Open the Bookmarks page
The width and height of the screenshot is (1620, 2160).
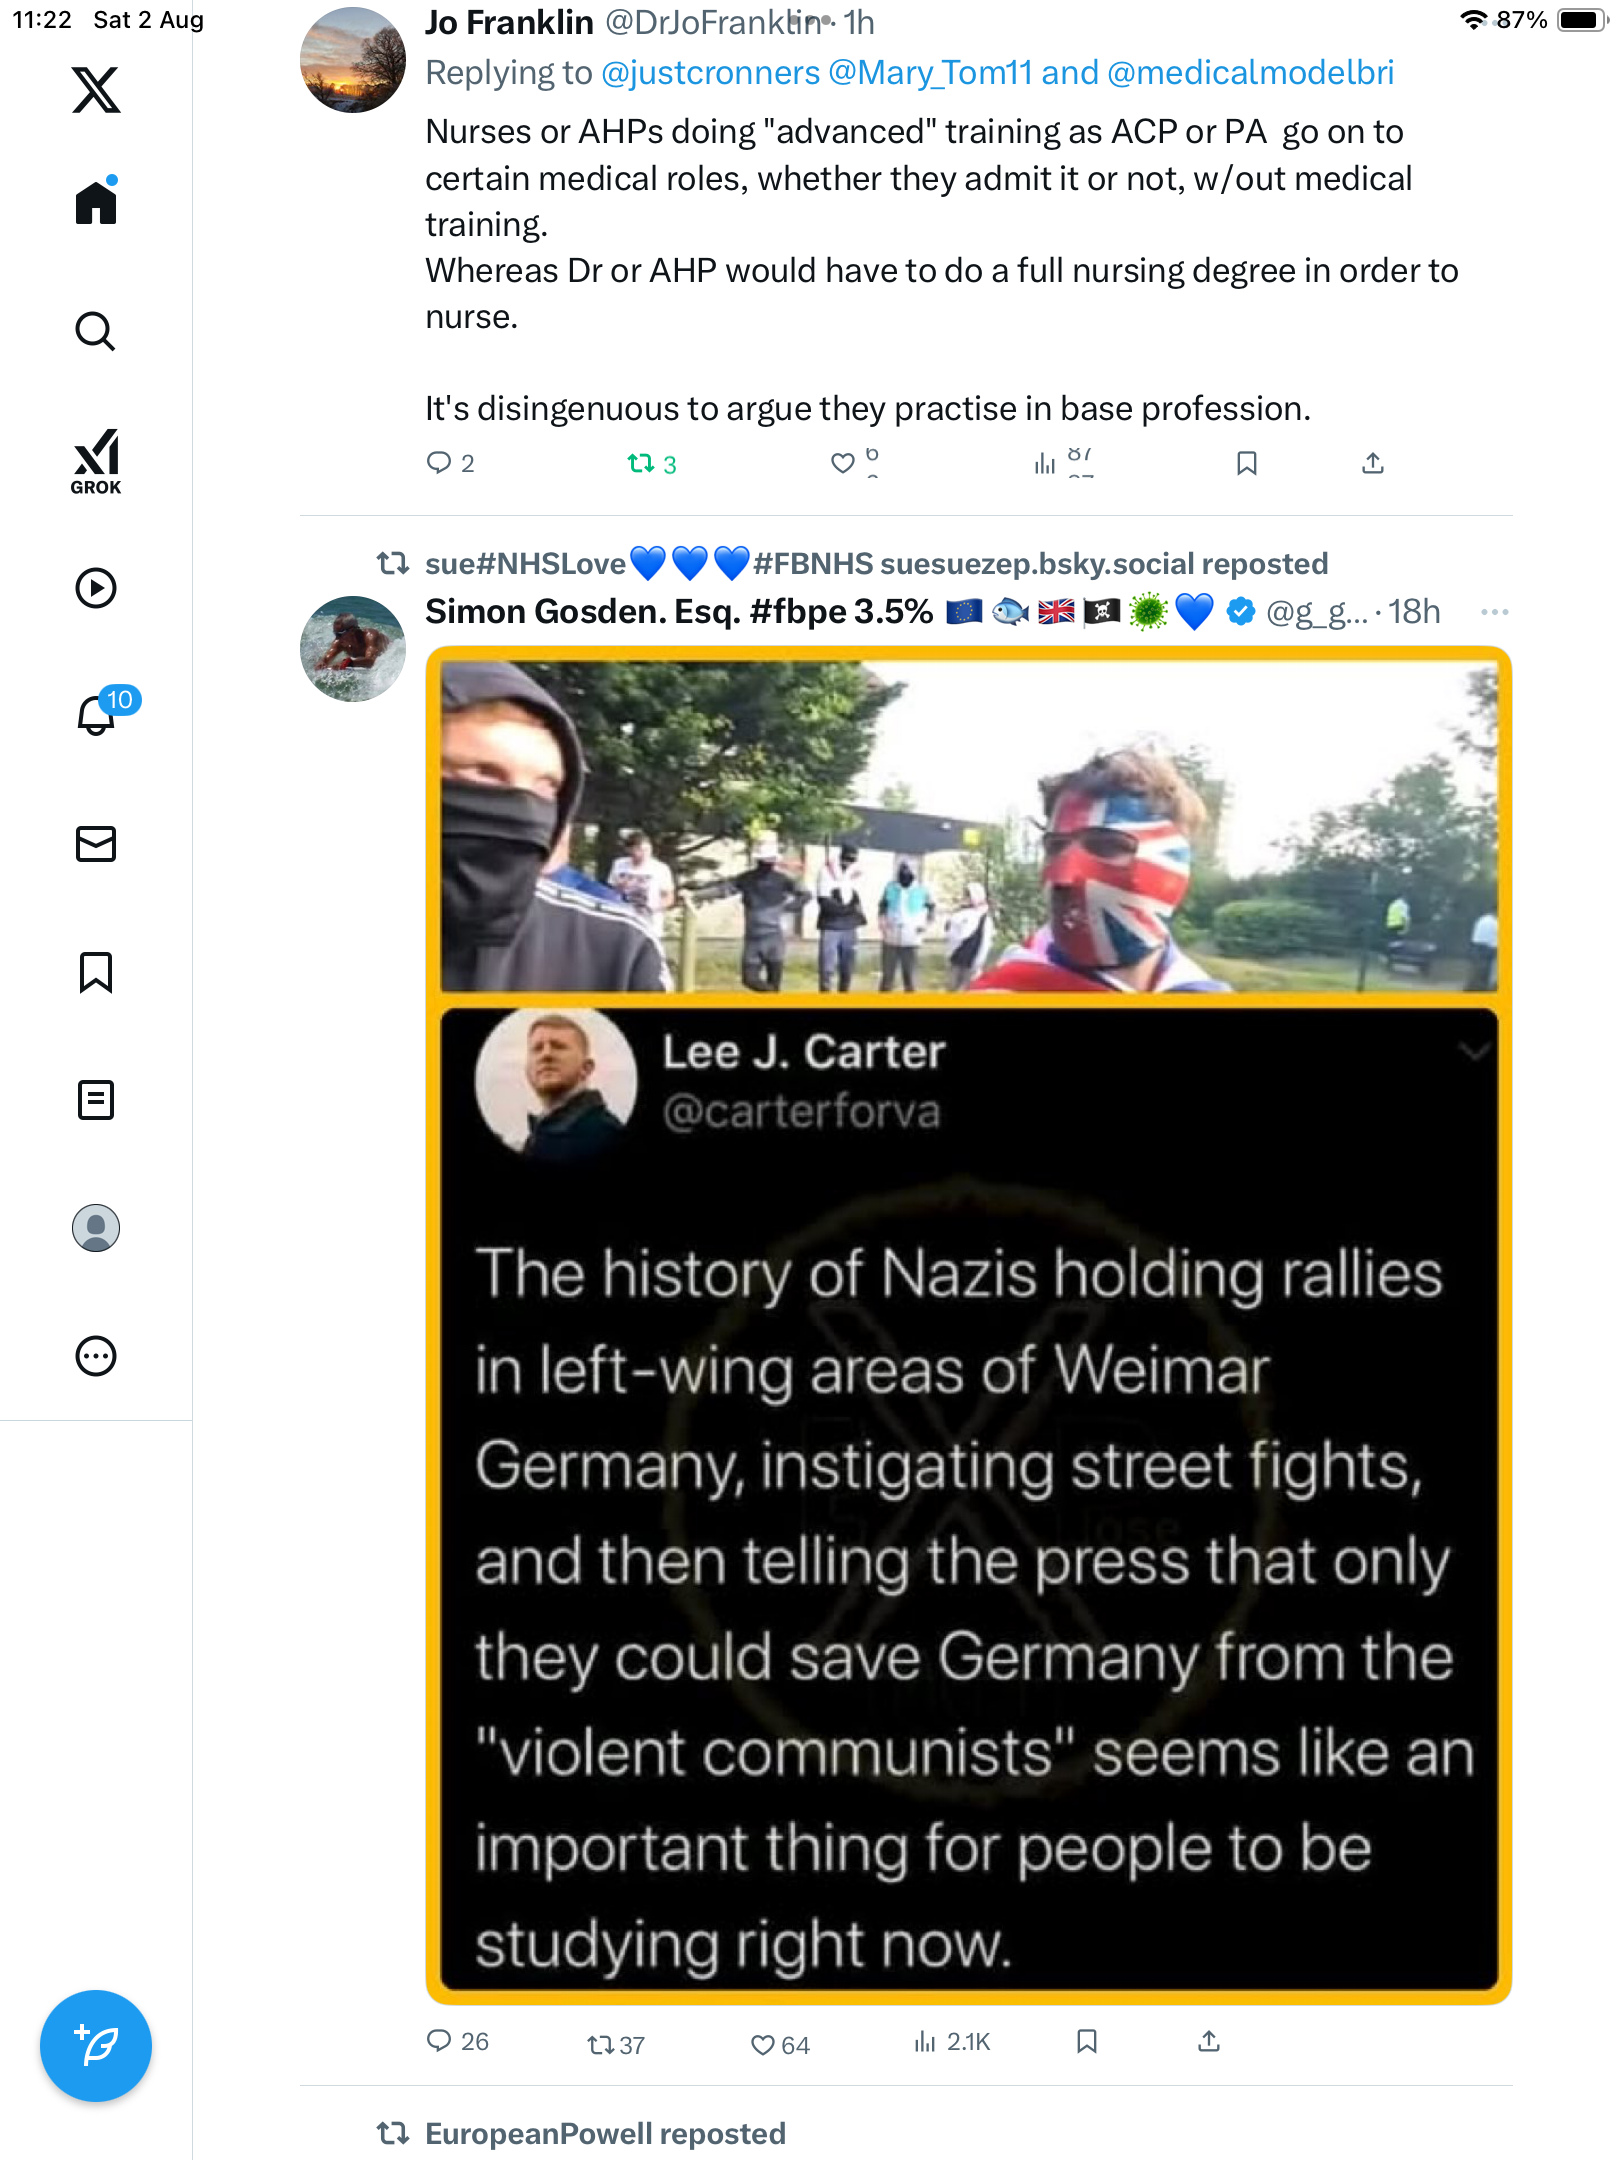(x=96, y=972)
